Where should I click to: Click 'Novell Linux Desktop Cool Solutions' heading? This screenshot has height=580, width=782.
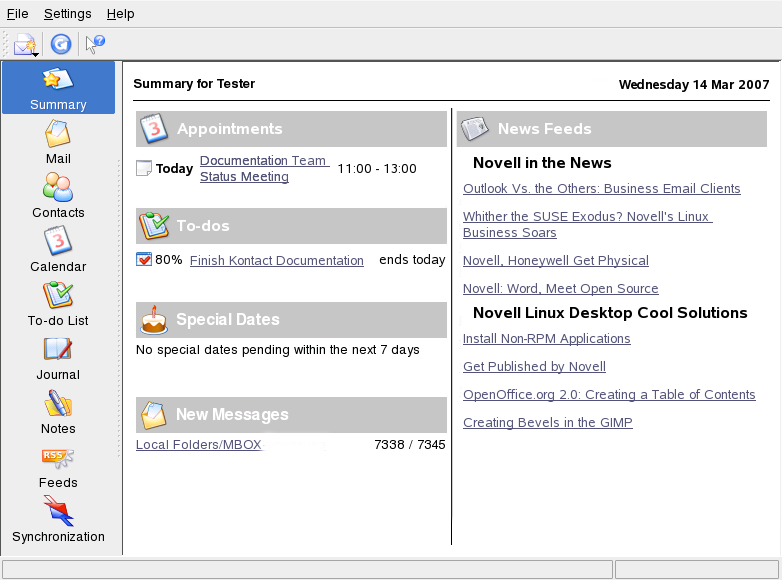tap(610, 313)
